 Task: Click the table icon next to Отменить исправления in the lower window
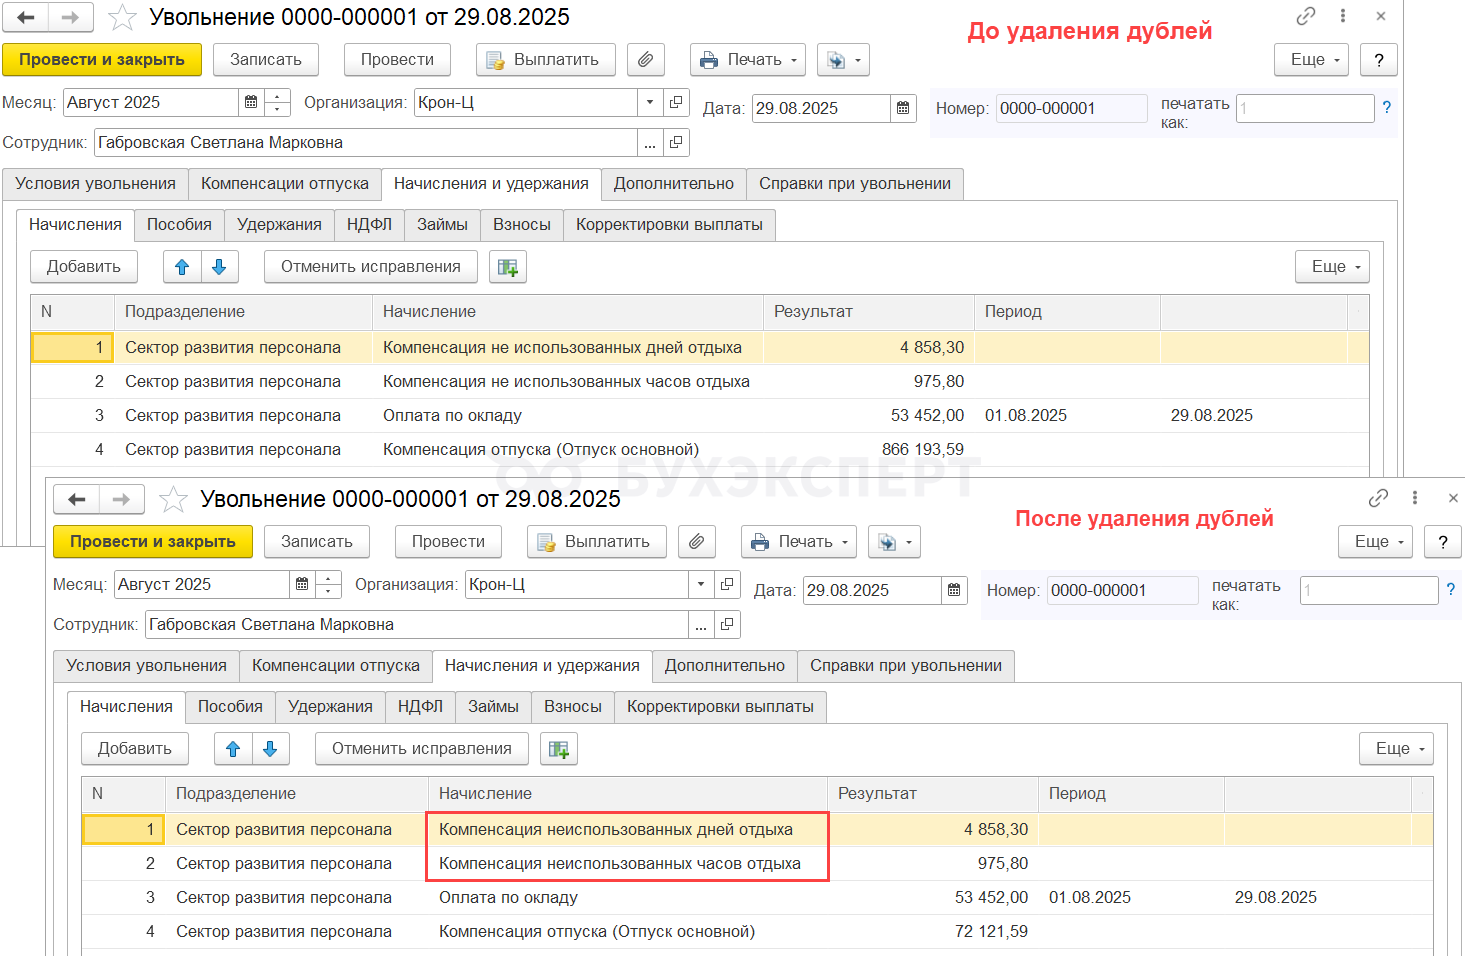[559, 749]
